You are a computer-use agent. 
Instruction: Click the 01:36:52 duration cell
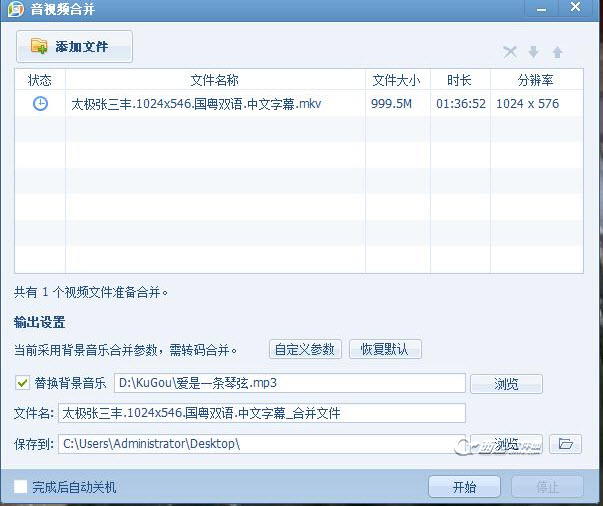pyautogui.click(x=461, y=103)
